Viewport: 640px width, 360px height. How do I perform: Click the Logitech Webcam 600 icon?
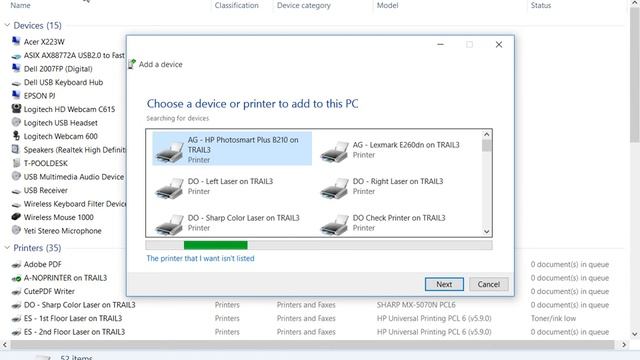[16, 136]
